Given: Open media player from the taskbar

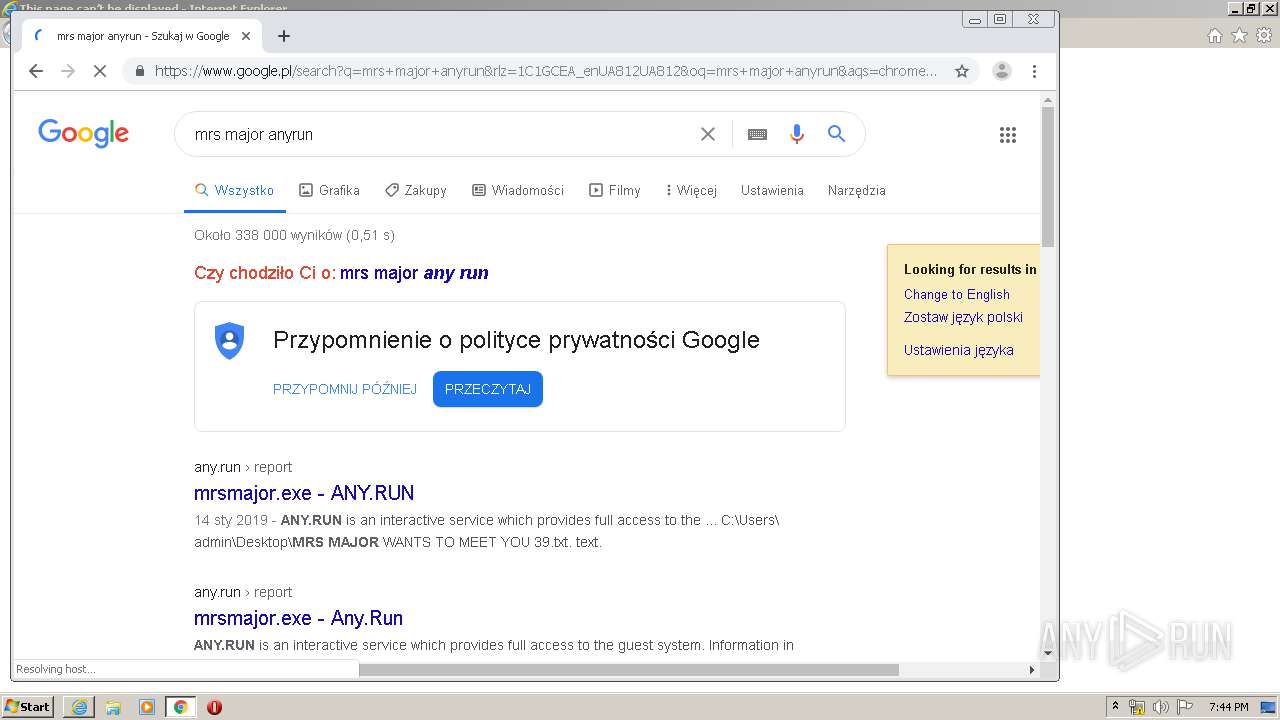Looking at the screenshot, I should [147, 707].
